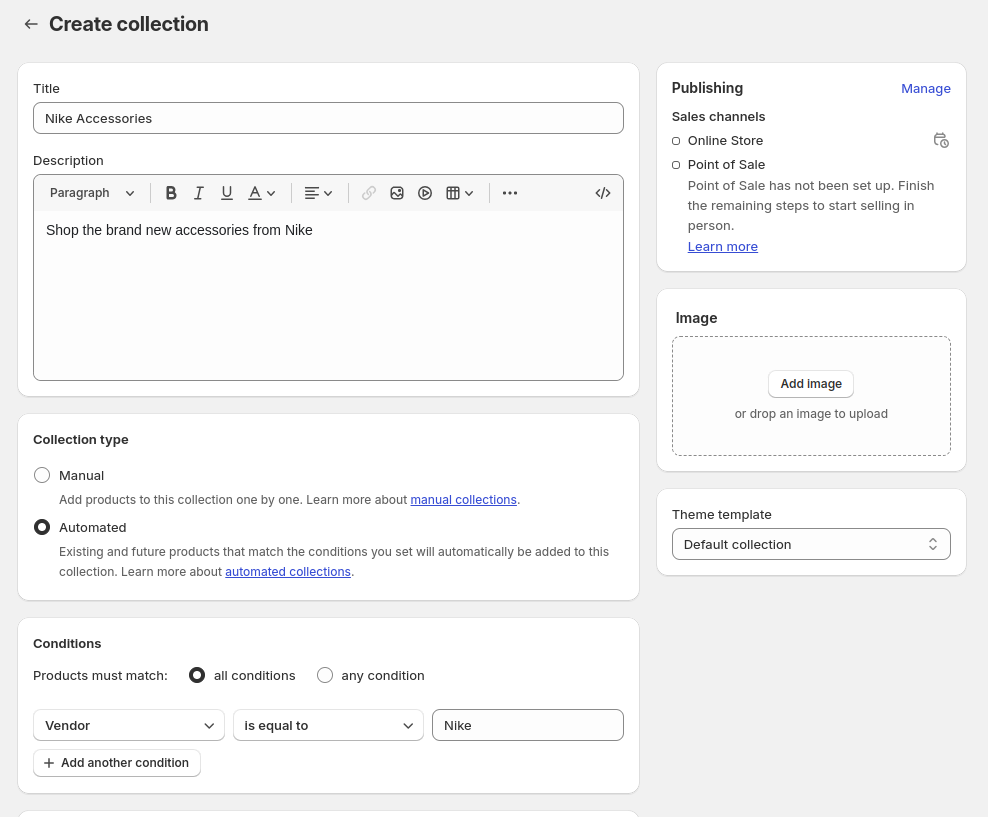The image size is (988, 817).
Task: Click into the description text area
Action: (x=328, y=295)
